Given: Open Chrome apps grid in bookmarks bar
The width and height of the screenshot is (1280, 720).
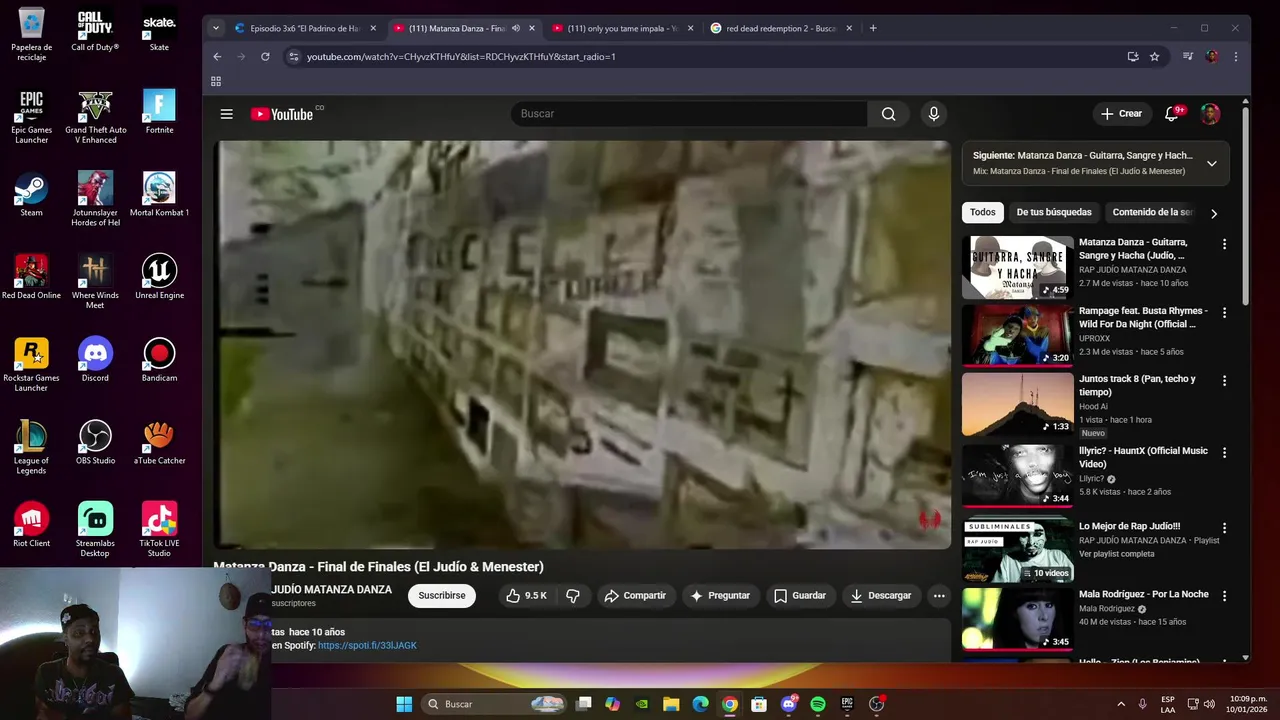Looking at the screenshot, I should tap(216, 81).
